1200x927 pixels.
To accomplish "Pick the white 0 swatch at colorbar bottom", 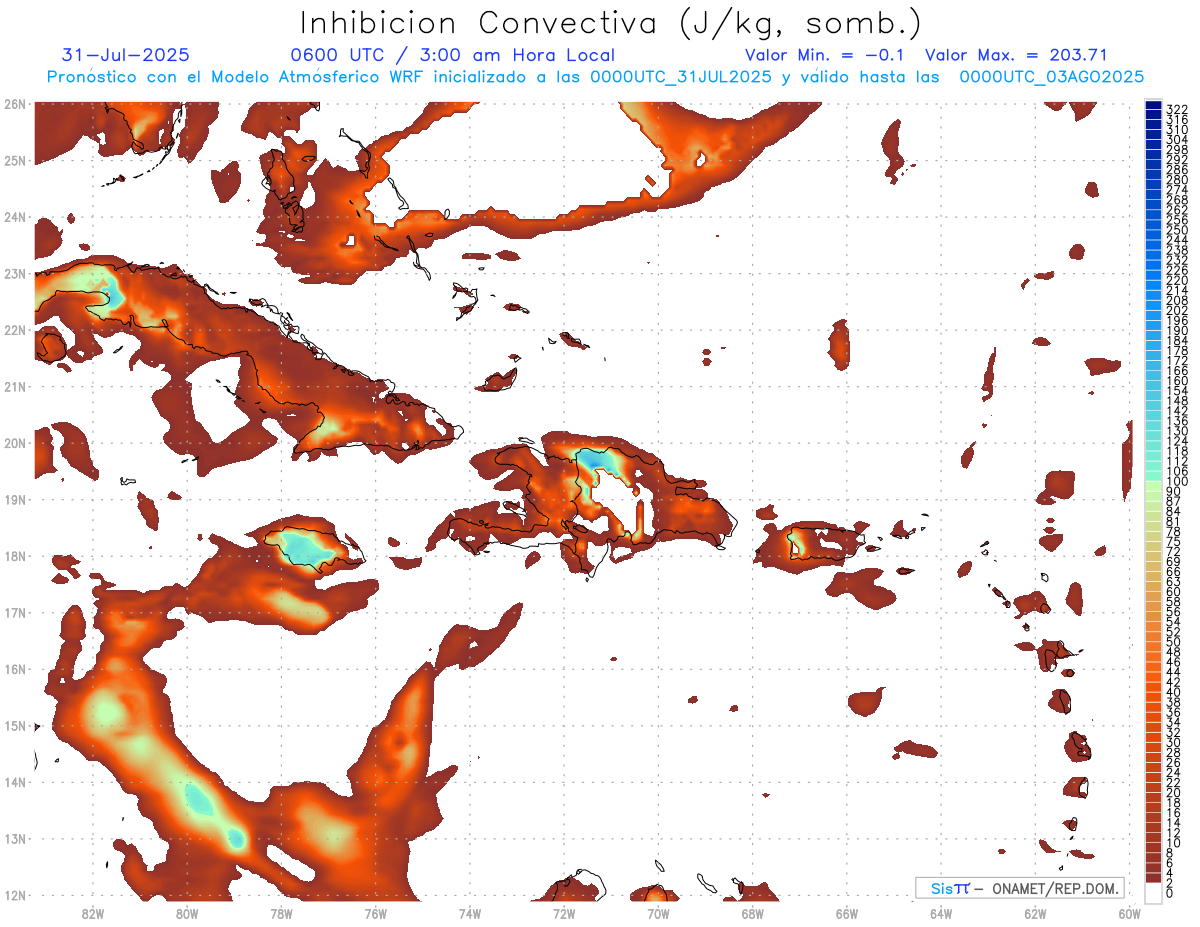I will 1153,893.
